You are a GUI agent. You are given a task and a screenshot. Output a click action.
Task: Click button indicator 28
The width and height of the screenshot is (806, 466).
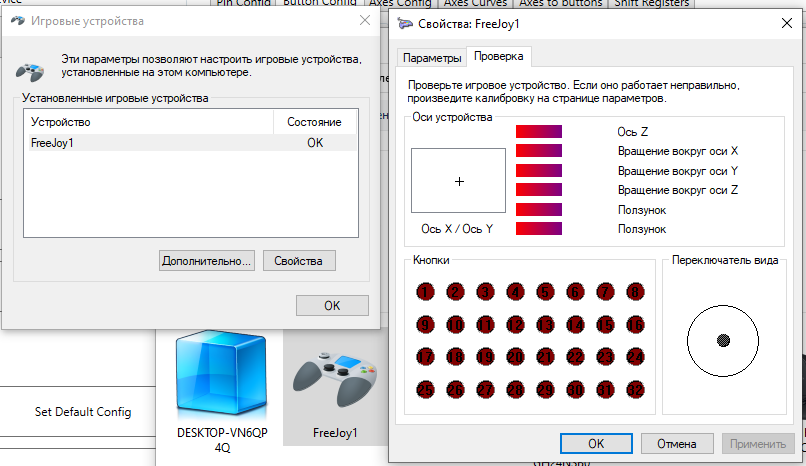(x=515, y=390)
